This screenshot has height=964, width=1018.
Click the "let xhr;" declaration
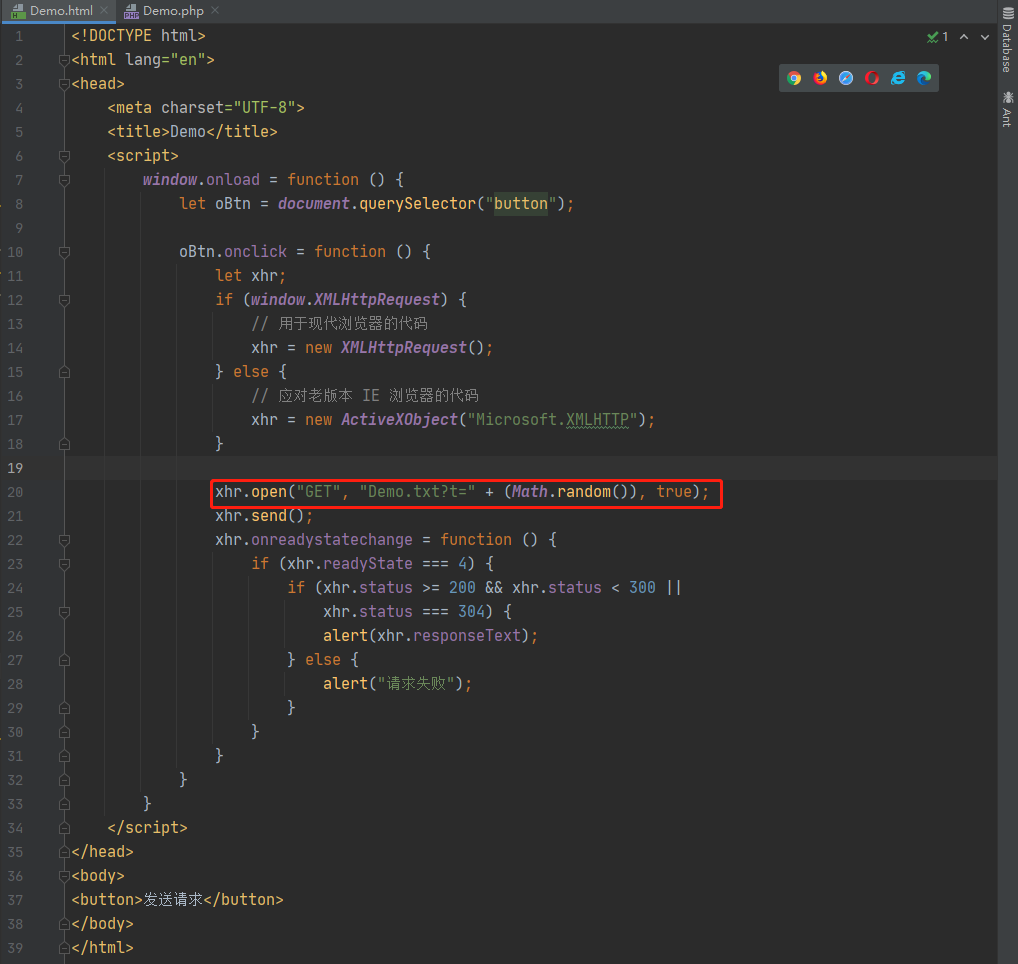coord(251,276)
